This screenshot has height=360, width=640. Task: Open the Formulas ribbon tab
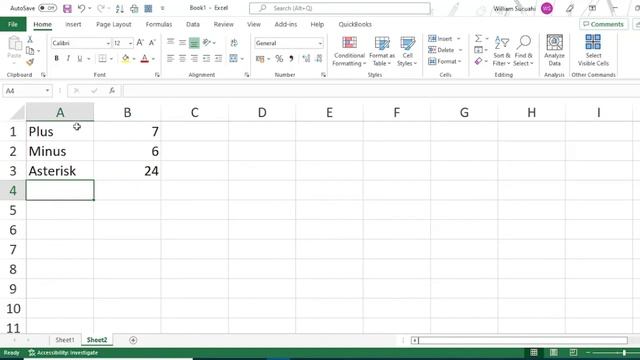coord(159,24)
